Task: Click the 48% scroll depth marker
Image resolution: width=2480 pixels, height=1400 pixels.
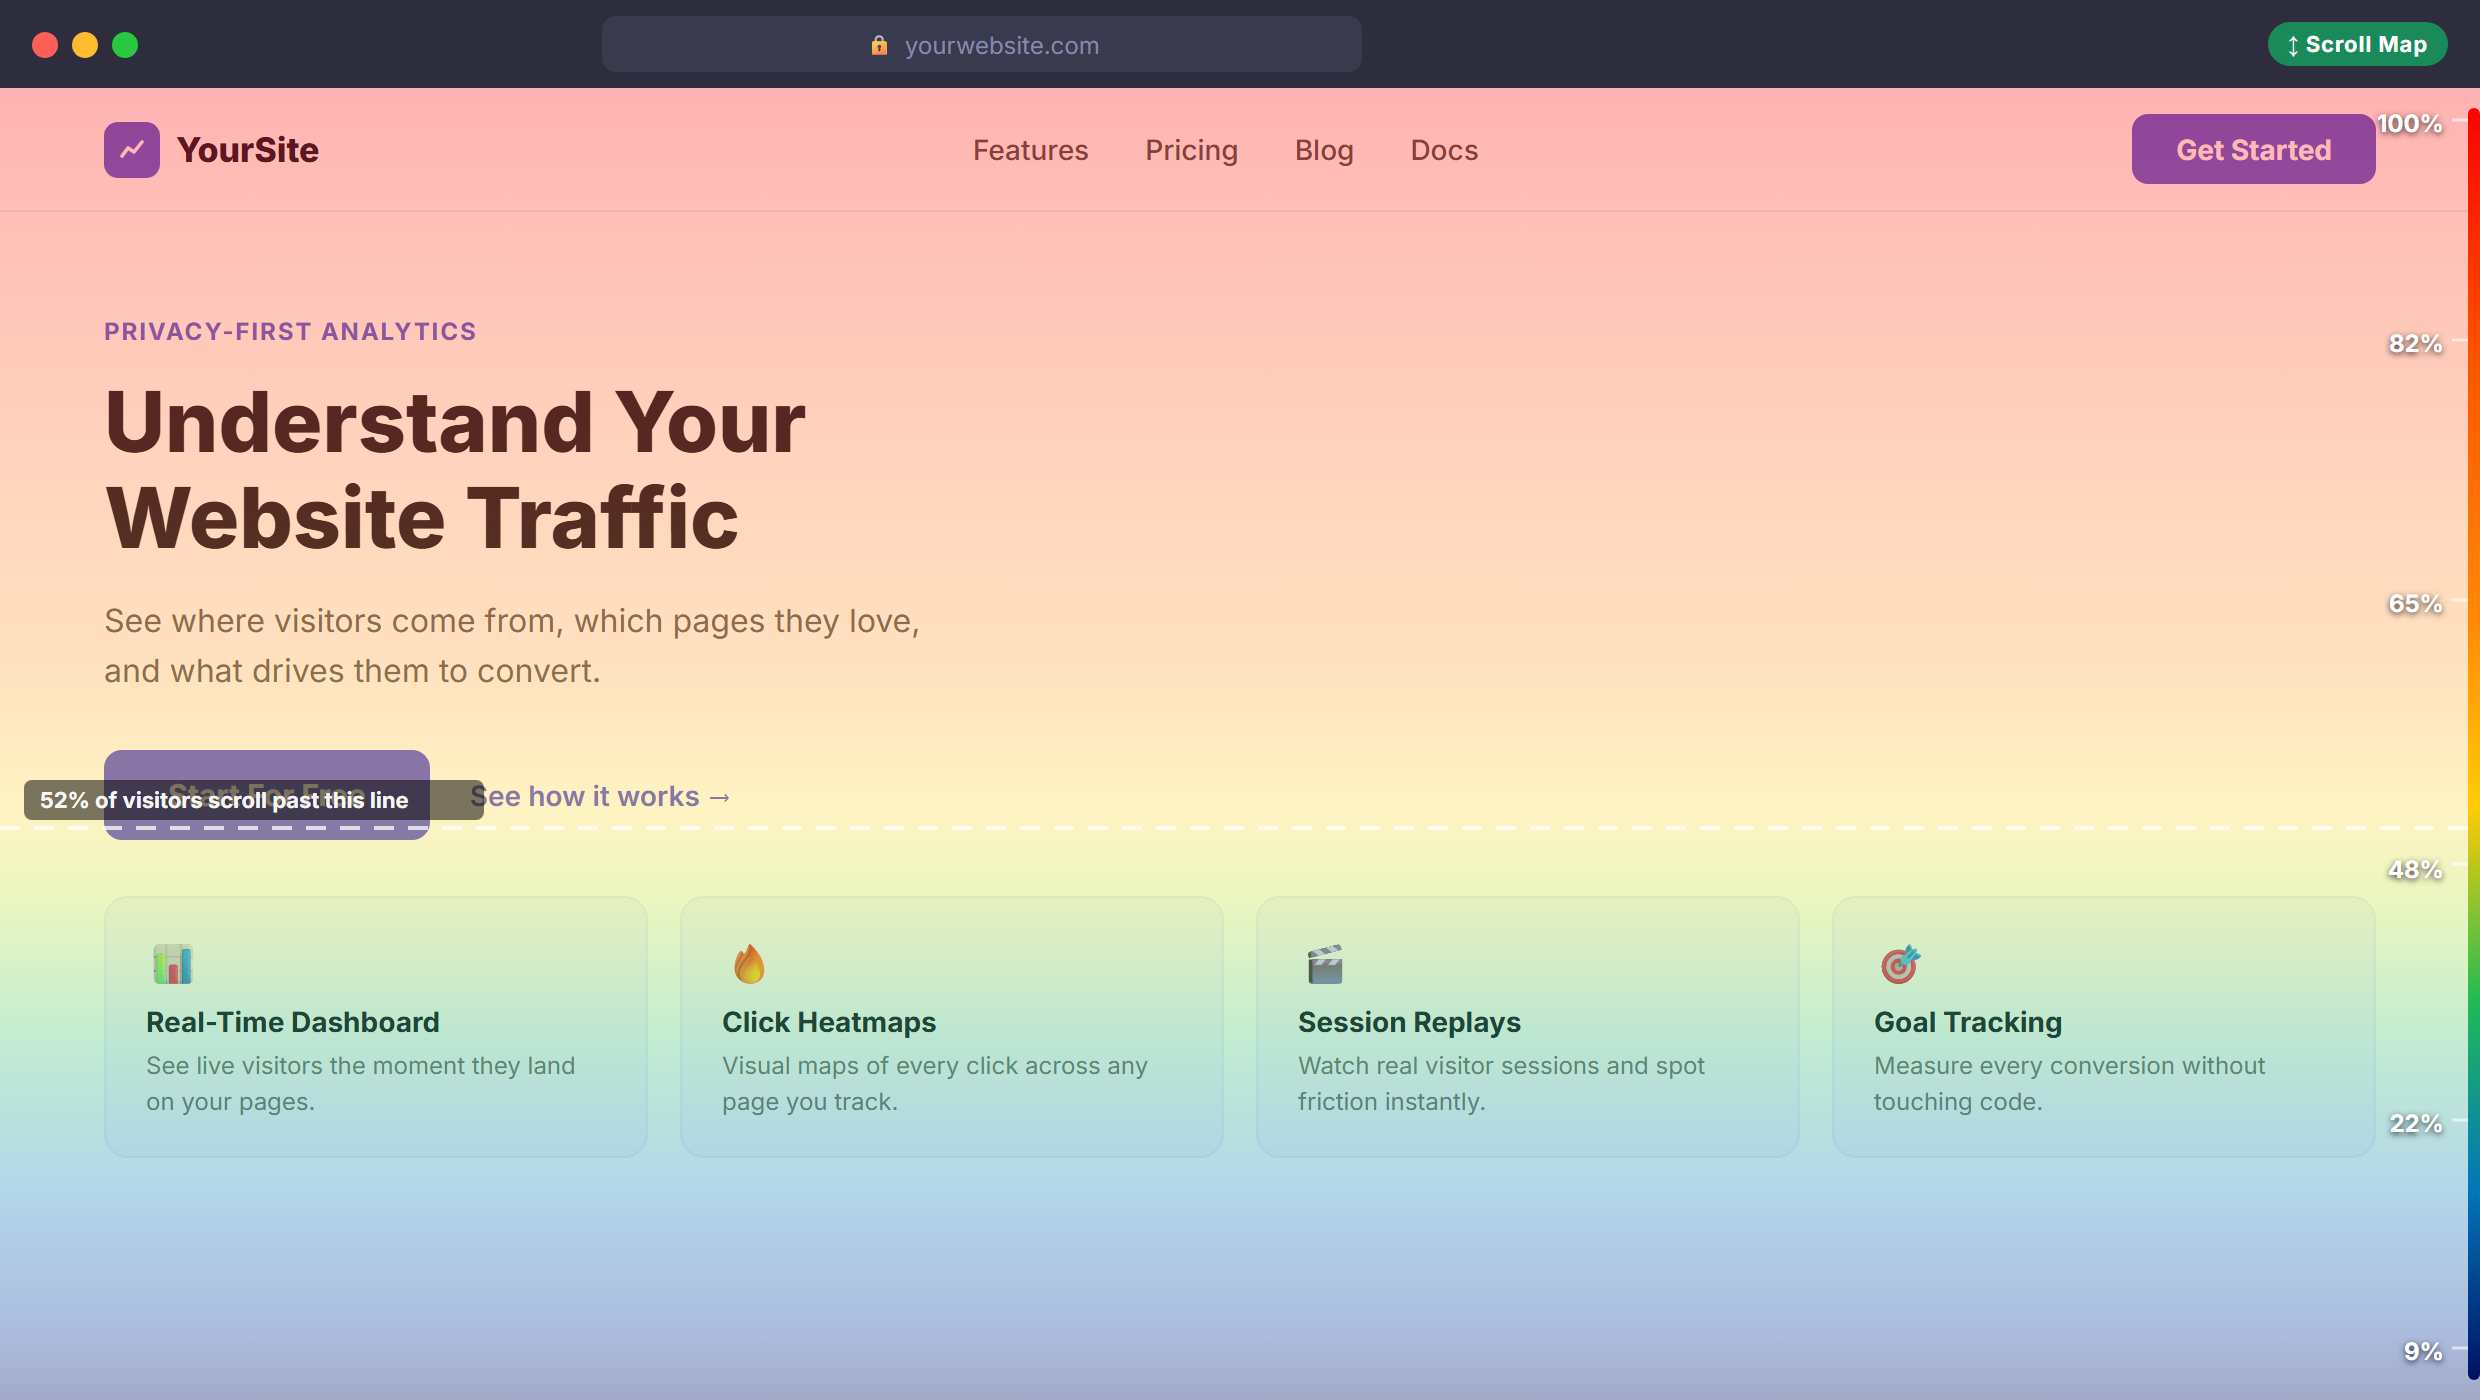Action: pos(2416,870)
